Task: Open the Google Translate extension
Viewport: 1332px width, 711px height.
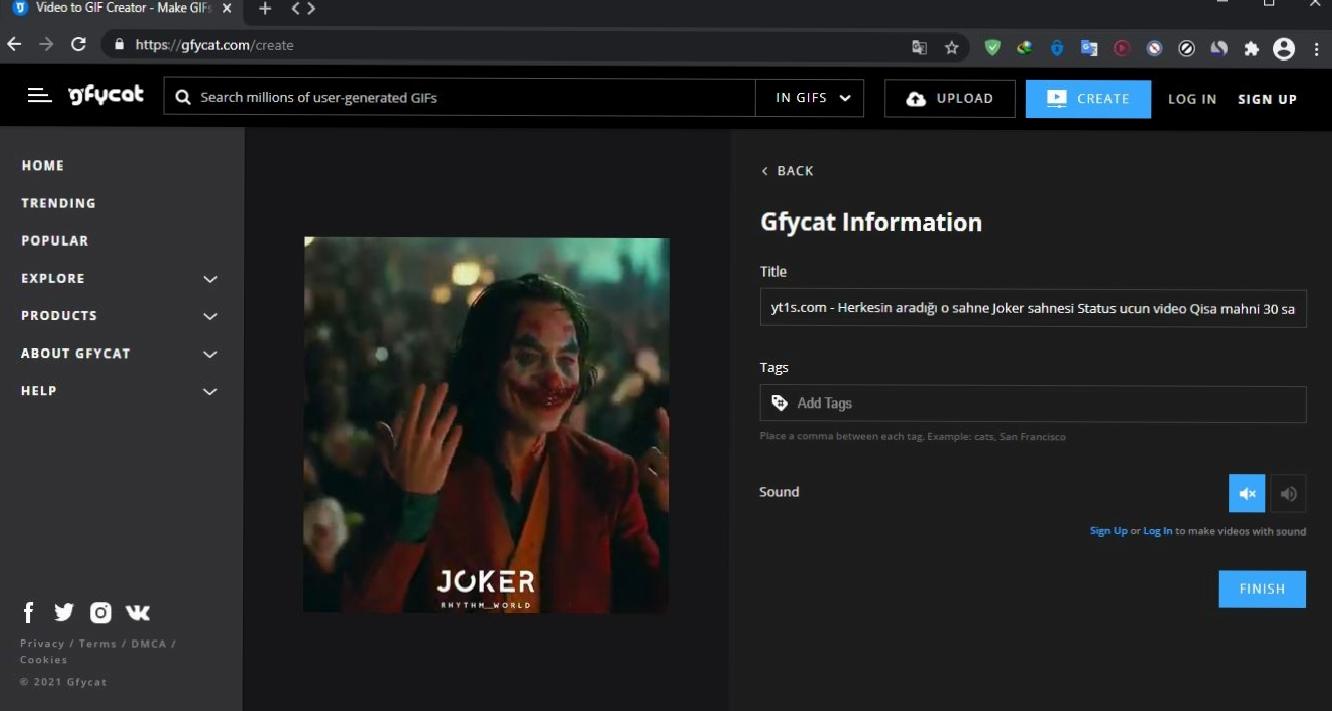Action: click(x=1089, y=47)
